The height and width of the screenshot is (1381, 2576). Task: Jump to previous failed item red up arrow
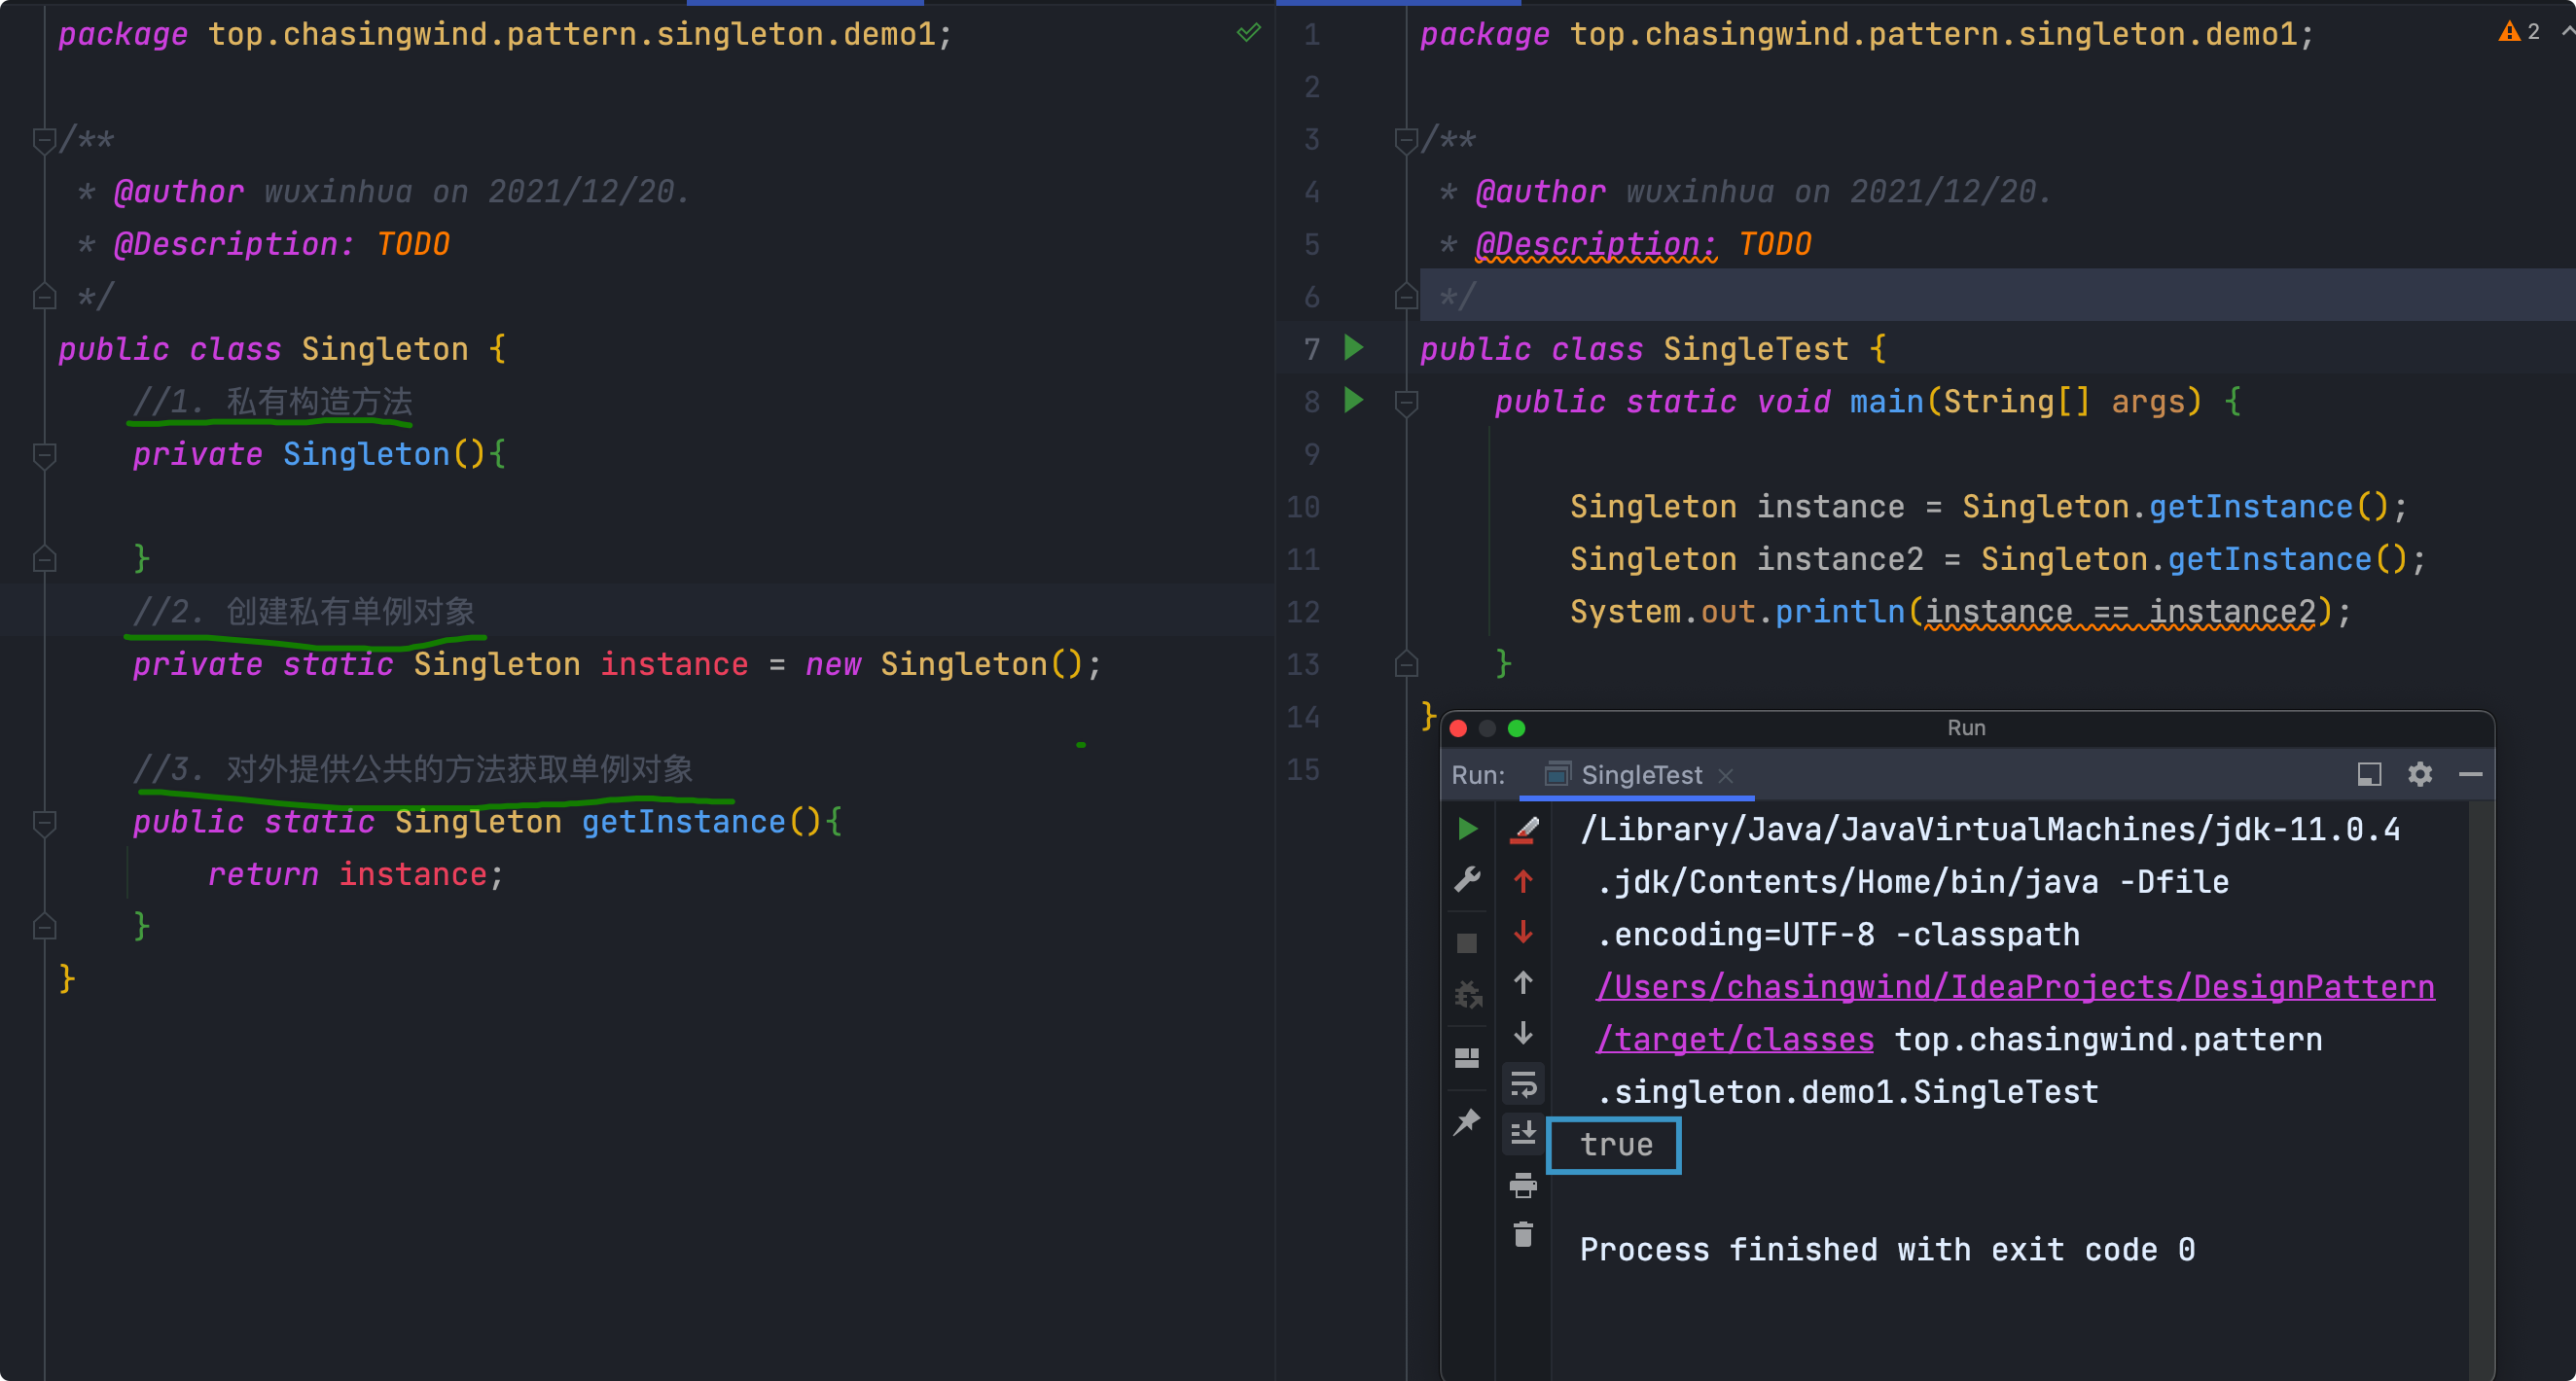tap(1522, 881)
